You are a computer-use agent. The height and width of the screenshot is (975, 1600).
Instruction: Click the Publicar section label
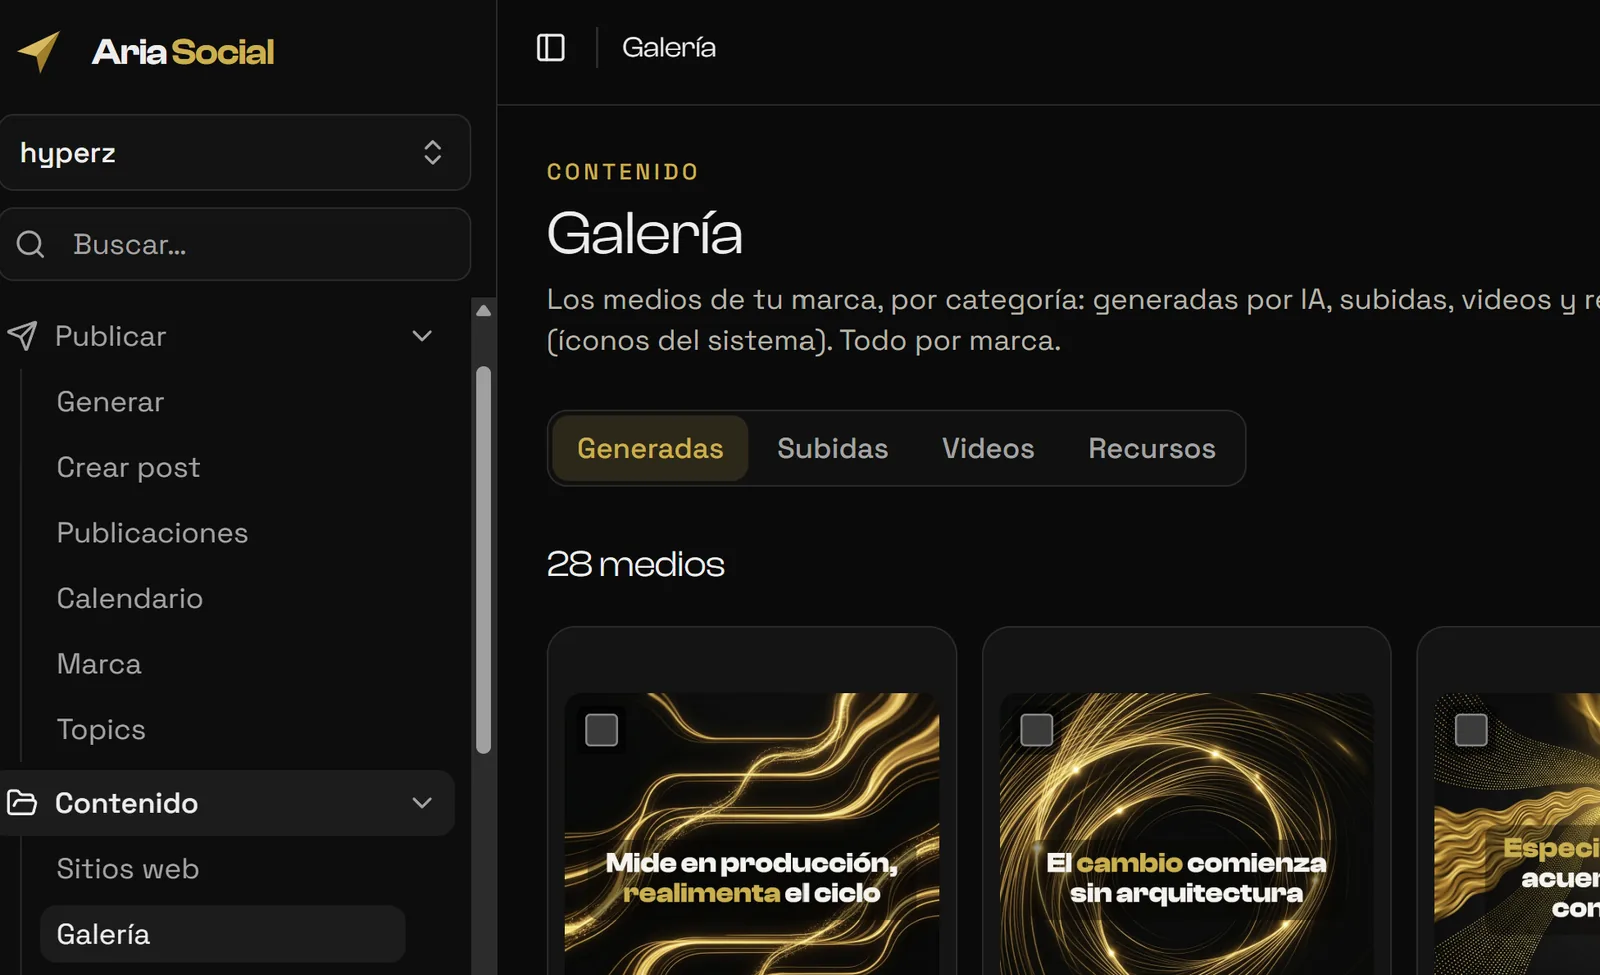coord(110,336)
